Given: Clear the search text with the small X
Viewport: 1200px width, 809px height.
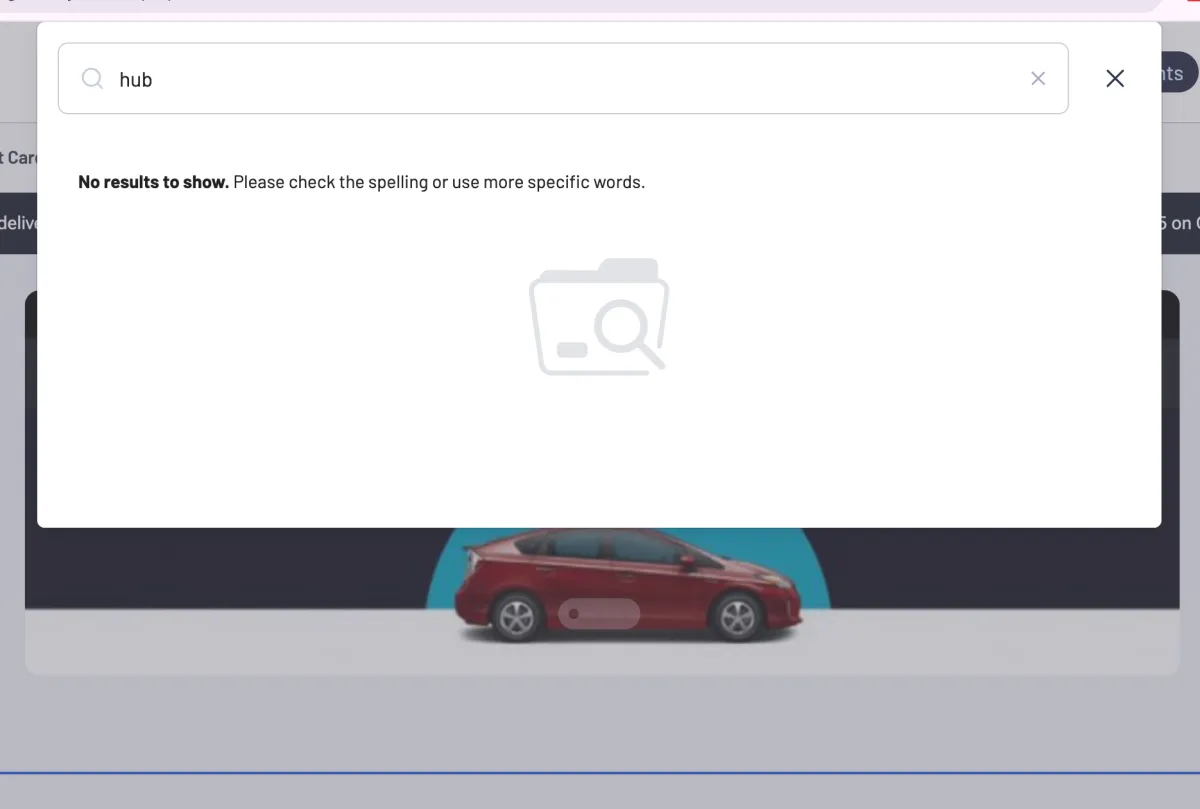Looking at the screenshot, I should 1038,79.
